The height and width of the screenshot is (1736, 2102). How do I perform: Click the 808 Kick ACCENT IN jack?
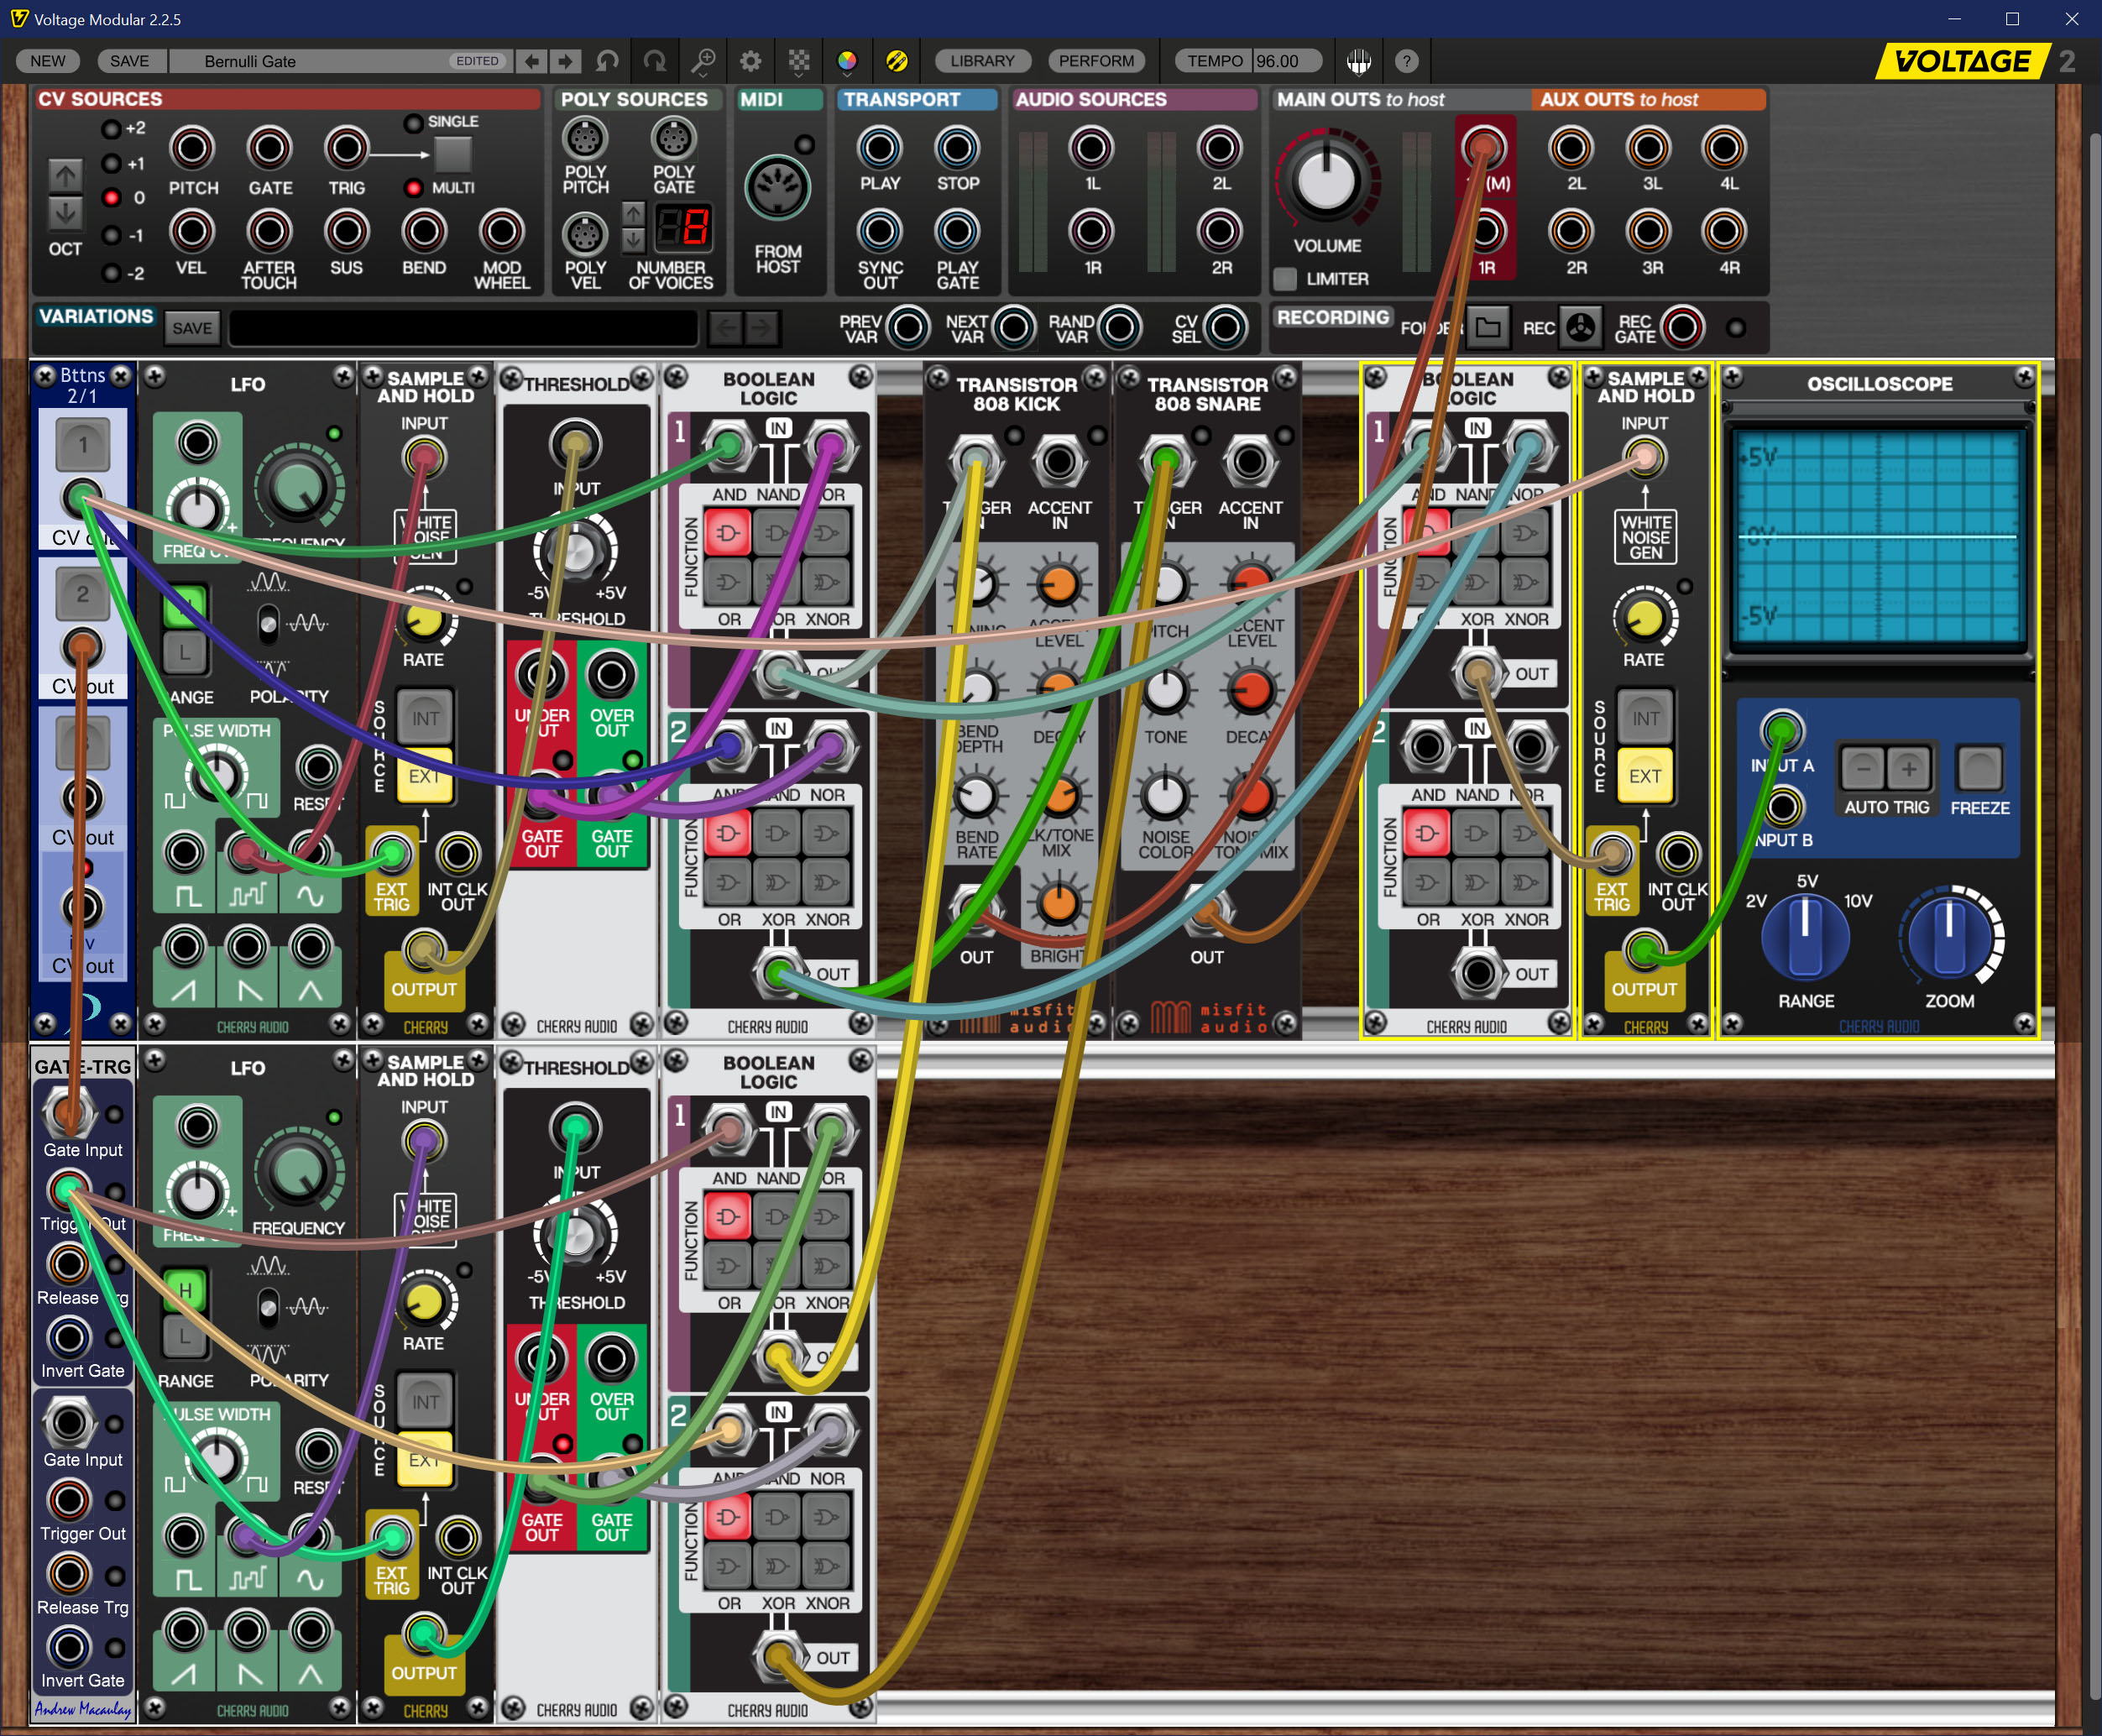coord(1059,462)
